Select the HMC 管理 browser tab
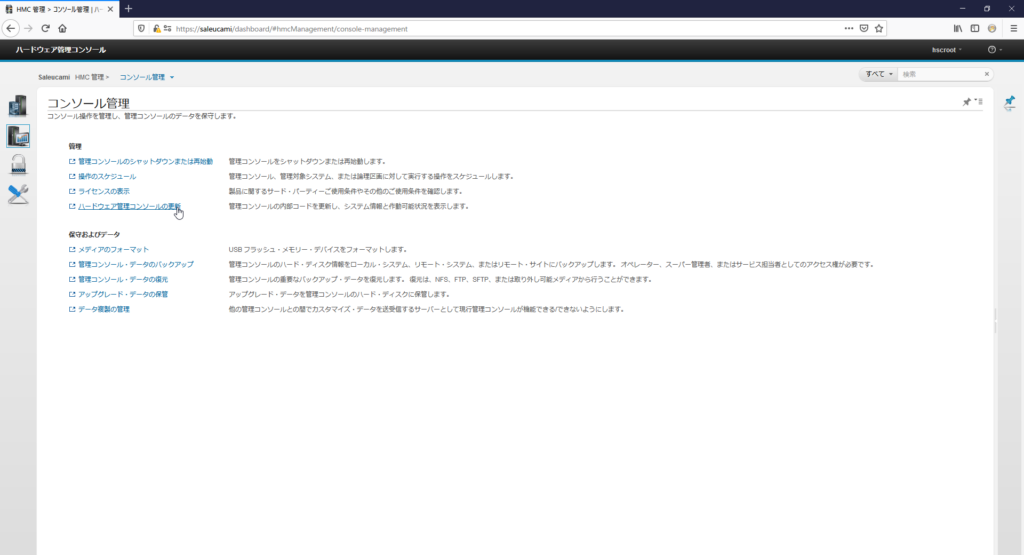 [62, 8]
